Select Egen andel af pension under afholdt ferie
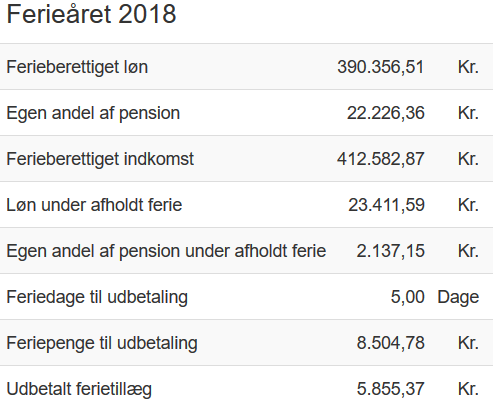The height and width of the screenshot is (407, 493). click(166, 251)
